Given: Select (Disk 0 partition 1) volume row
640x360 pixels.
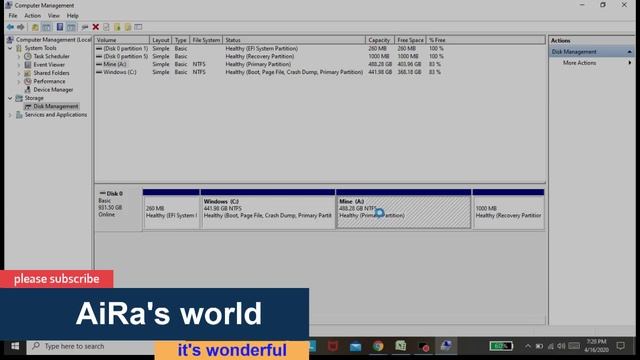Looking at the screenshot, I should (320, 48).
